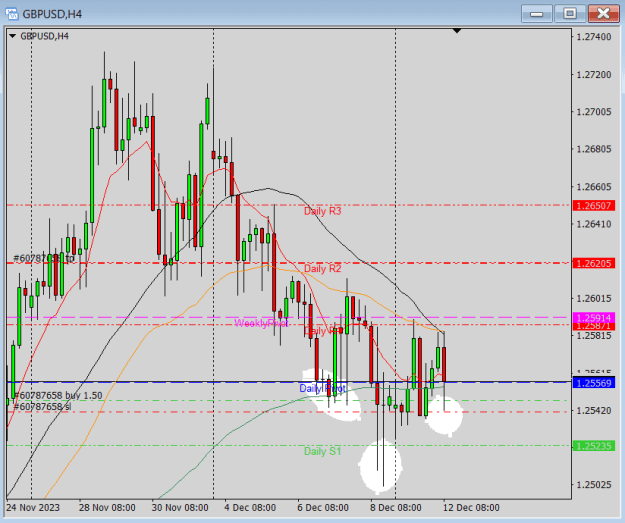The height and width of the screenshot is (523, 625).
Task: Close the GBPUSD,H4 chart window
Action: tap(603, 14)
